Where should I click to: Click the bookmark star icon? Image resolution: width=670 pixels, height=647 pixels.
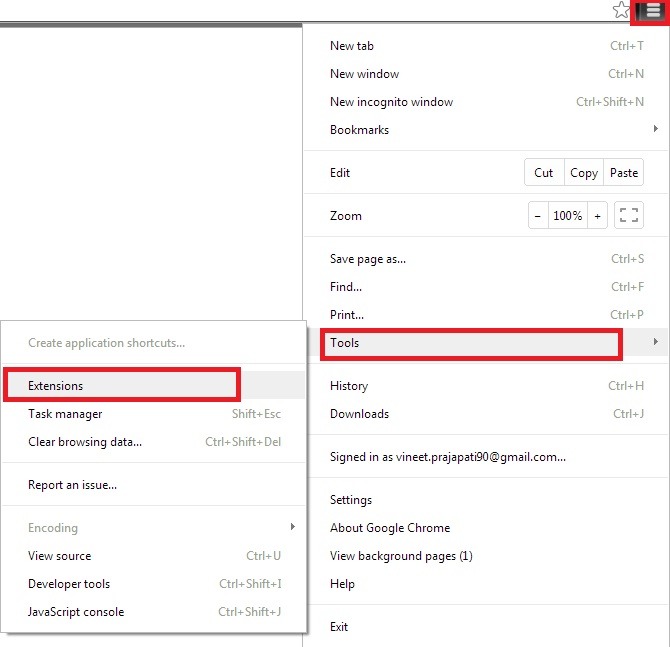click(x=621, y=11)
